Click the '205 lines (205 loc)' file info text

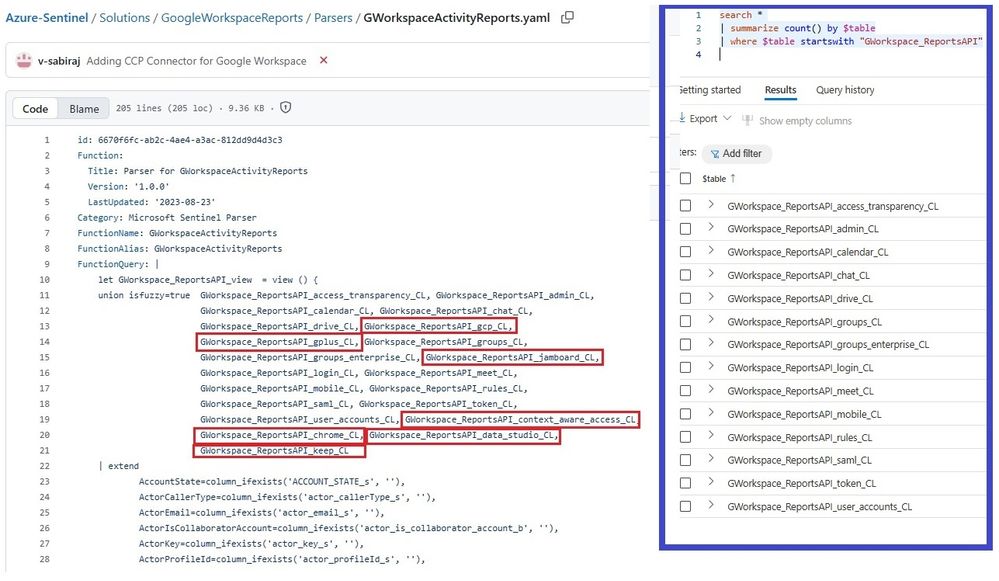coord(164,108)
